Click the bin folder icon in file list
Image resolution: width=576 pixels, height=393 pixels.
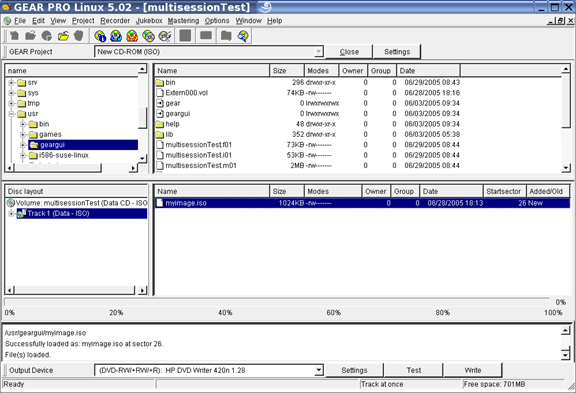pyautogui.click(x=159, y=83)
